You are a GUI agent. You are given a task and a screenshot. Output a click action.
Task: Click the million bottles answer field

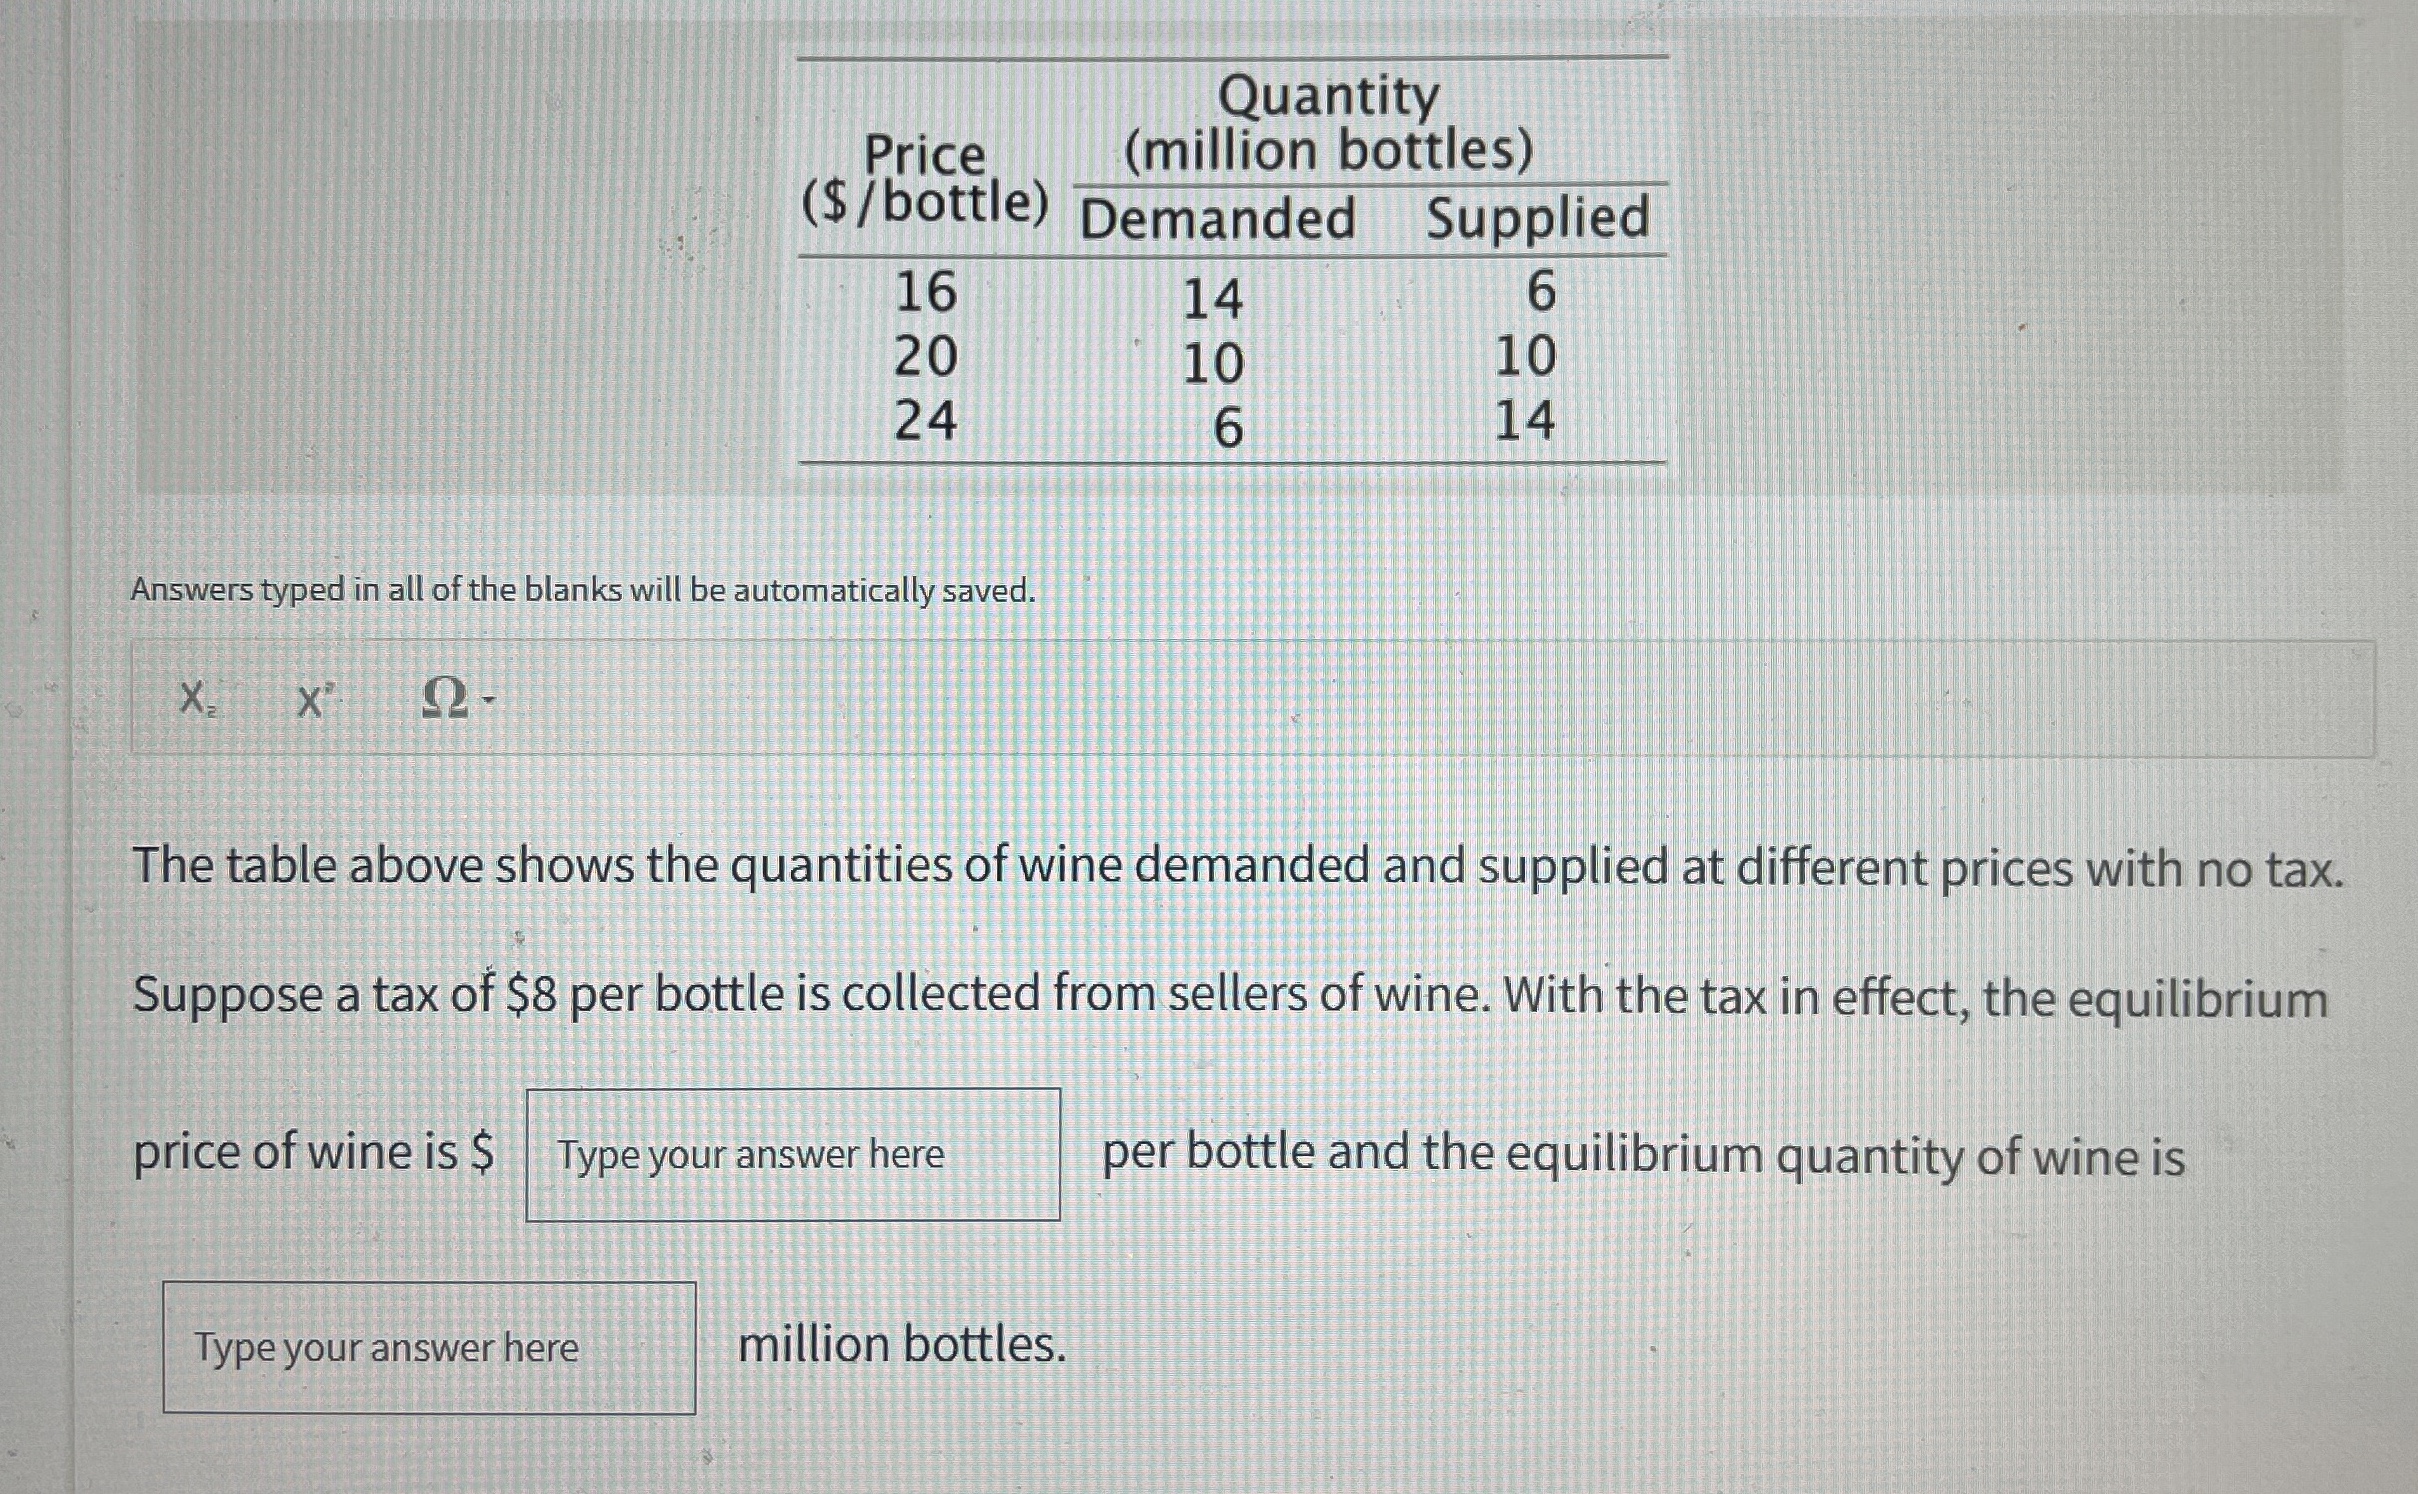[x=430, y=1347]
